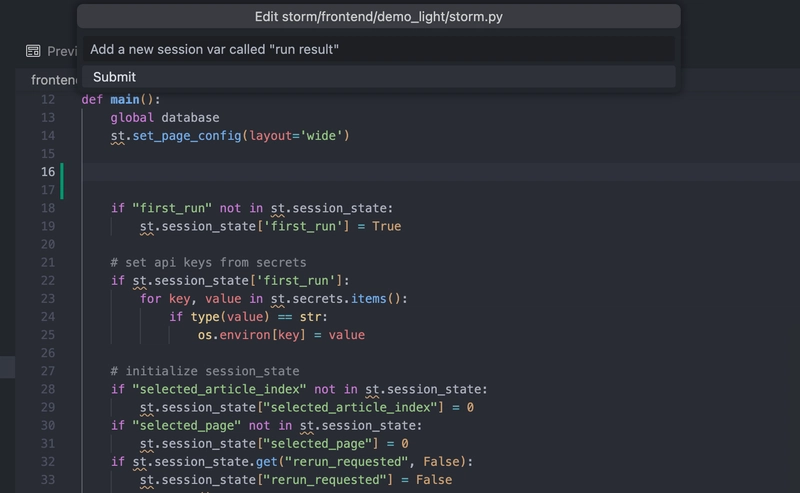
Task: Place cursor on the 'for key, value' loop line
Action: (273, 299)
